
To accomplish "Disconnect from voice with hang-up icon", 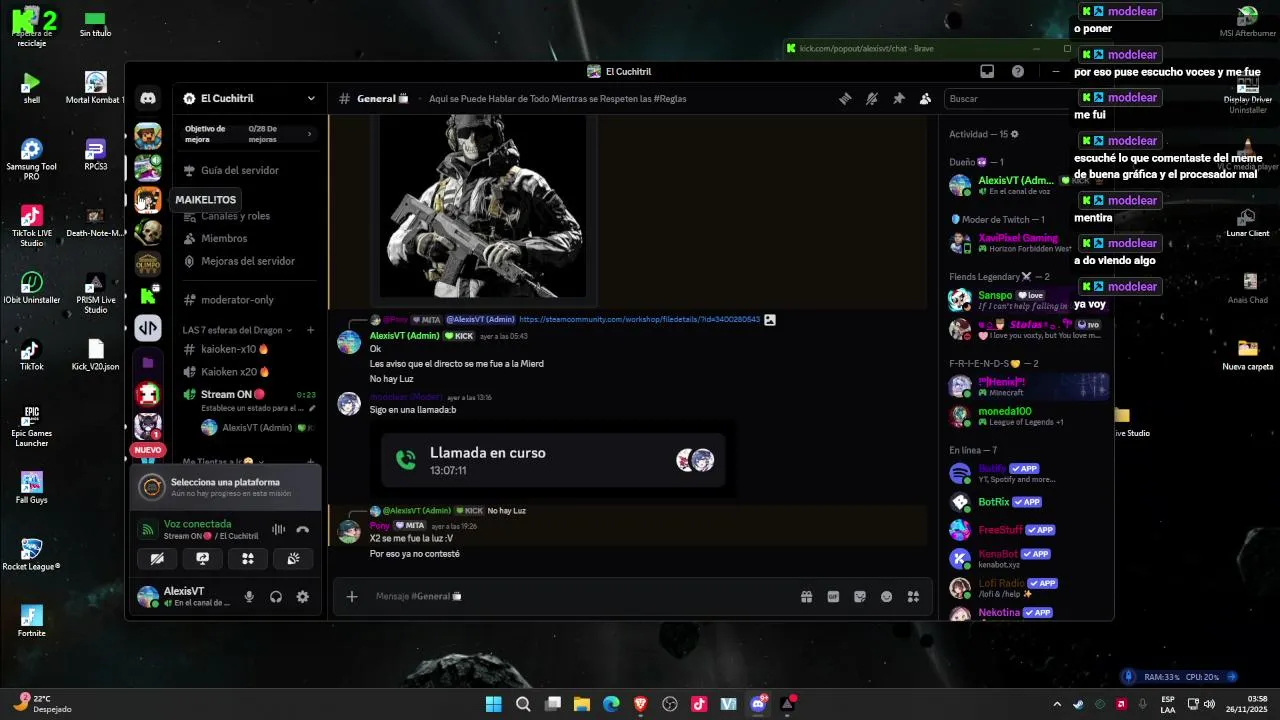I will (303, 530).
